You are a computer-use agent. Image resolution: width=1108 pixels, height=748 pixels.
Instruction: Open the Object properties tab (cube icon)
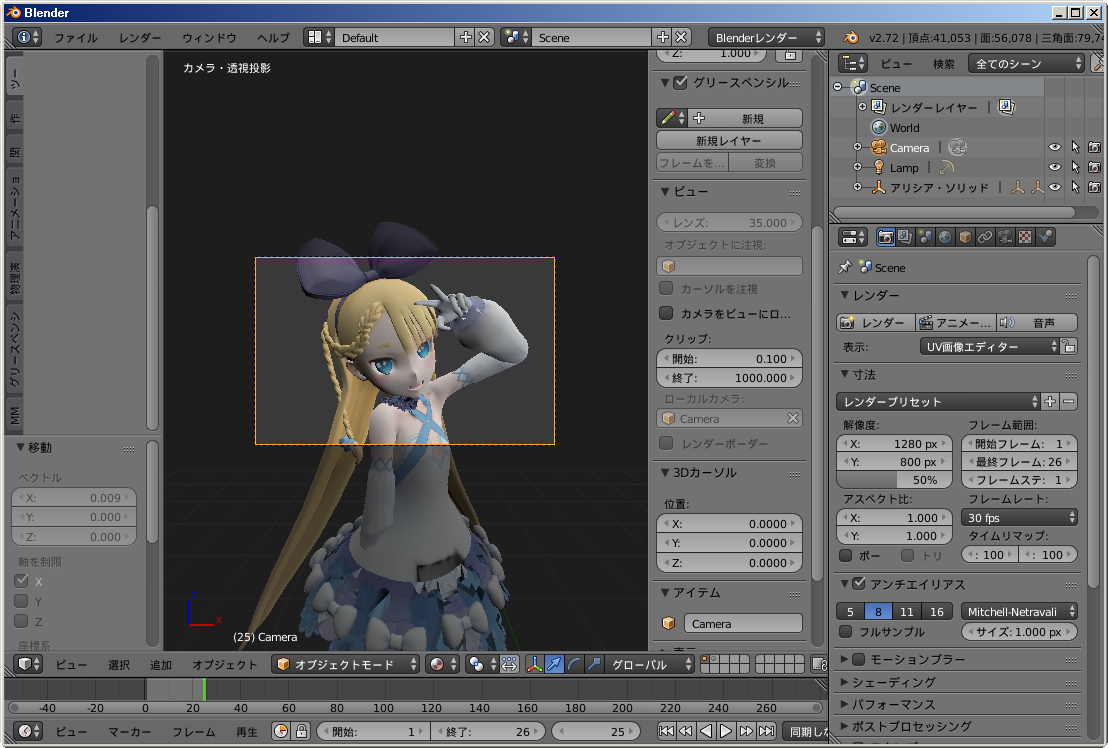click(965, 237)
